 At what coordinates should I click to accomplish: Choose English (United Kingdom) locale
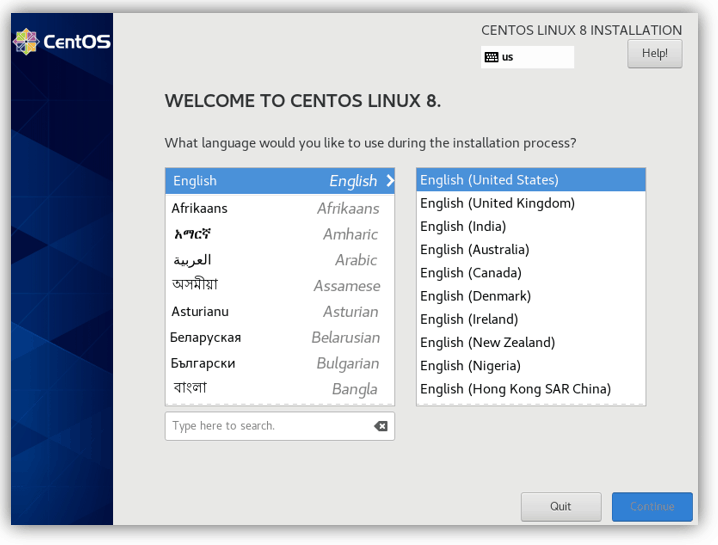click(531, 203)
